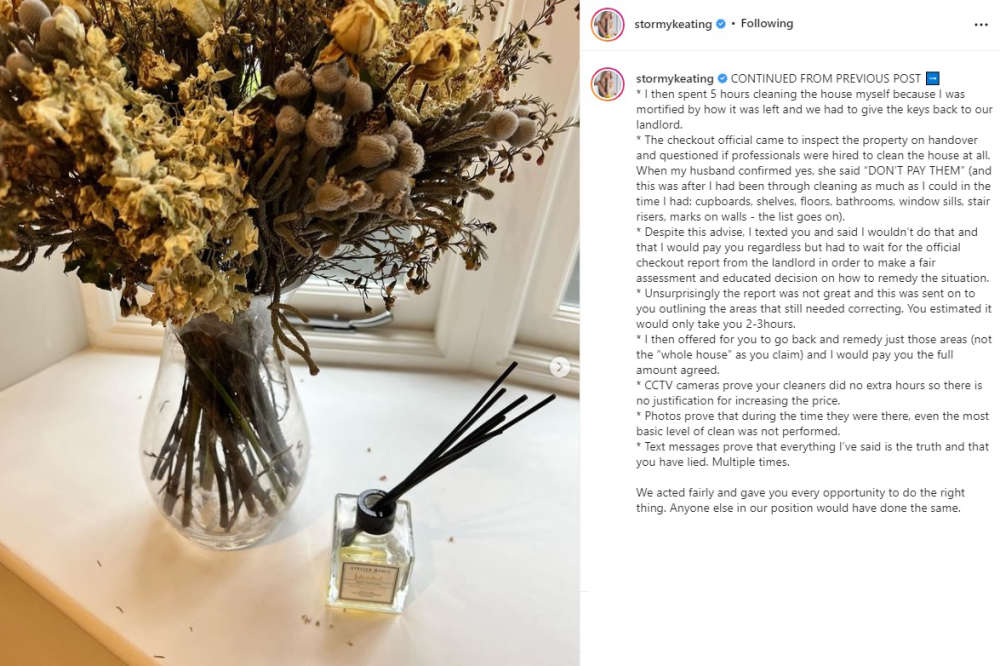Click the "Photos prove" caption paragraph
Image resolution: width=1000 pixels, height=666 pixels.
point(813,424)
